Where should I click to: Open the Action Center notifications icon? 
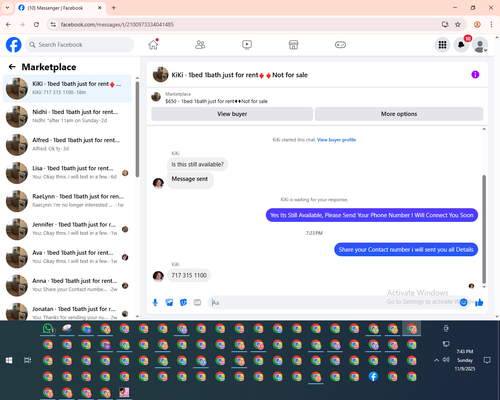click(x=487, y=360)
